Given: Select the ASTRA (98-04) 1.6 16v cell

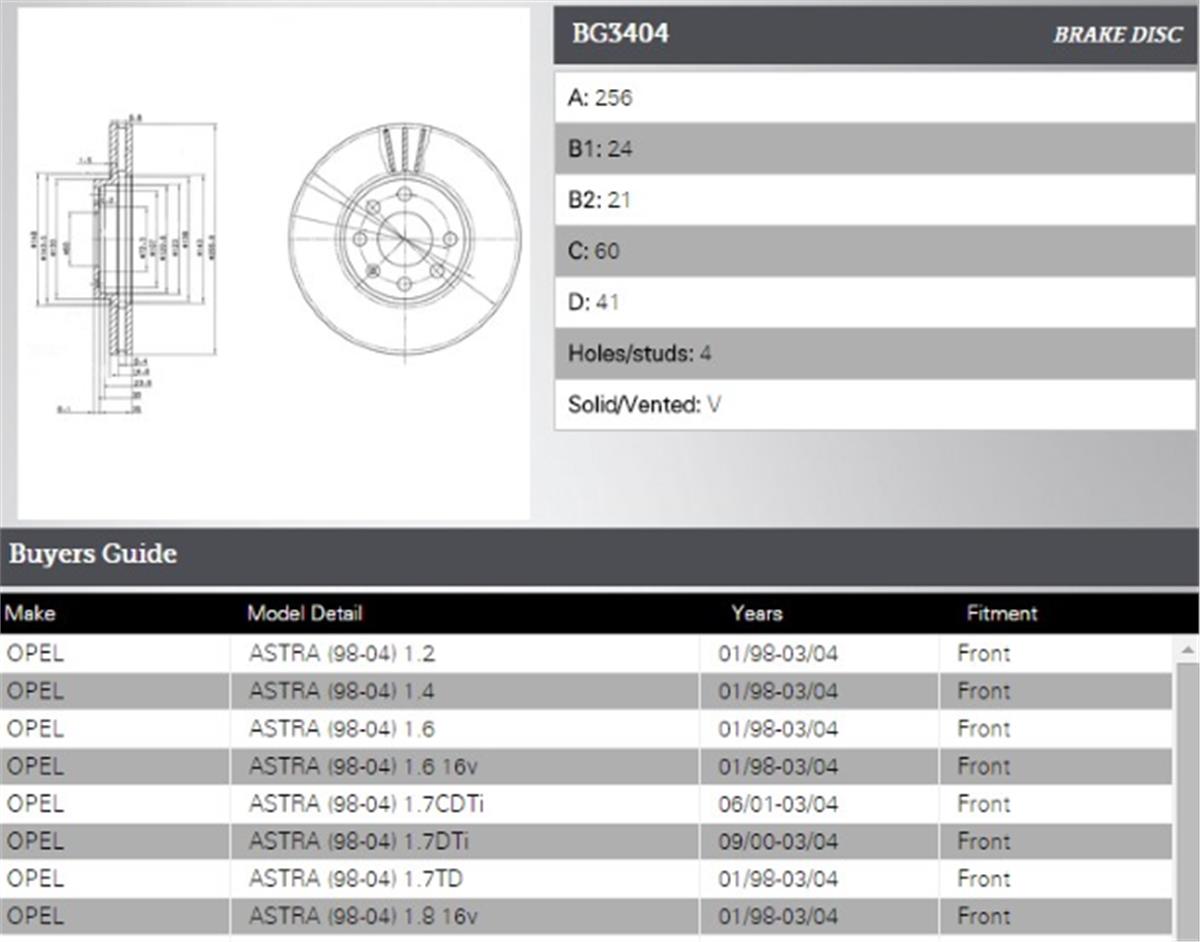Looking at the screenshot, I should coord(465,766).
